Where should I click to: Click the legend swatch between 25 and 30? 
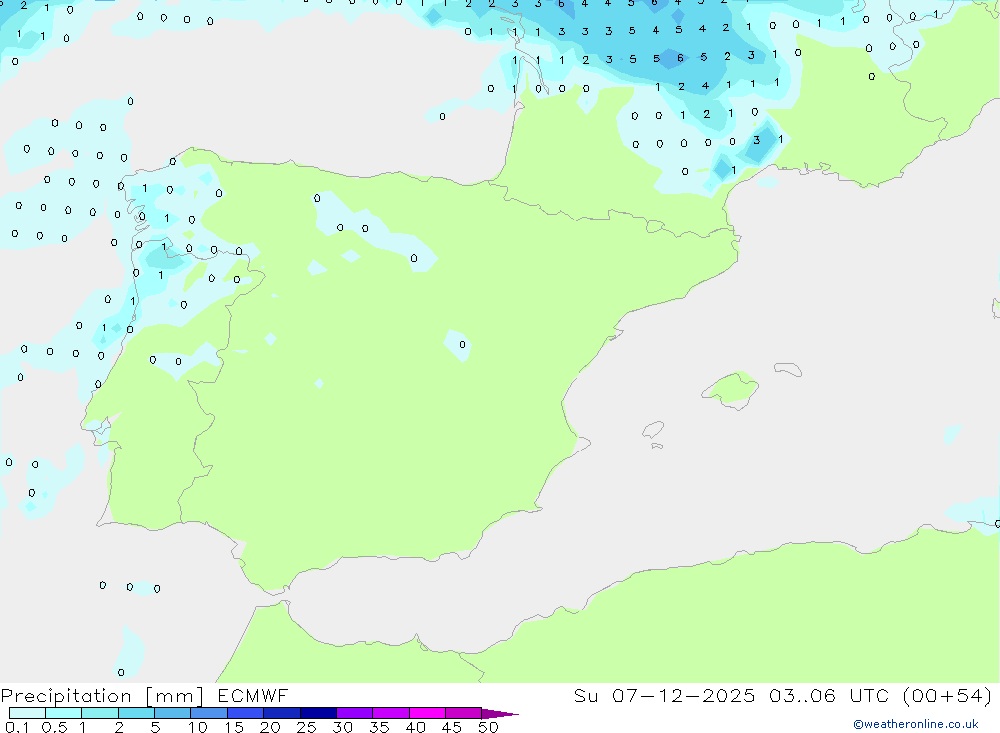(318, 713)
